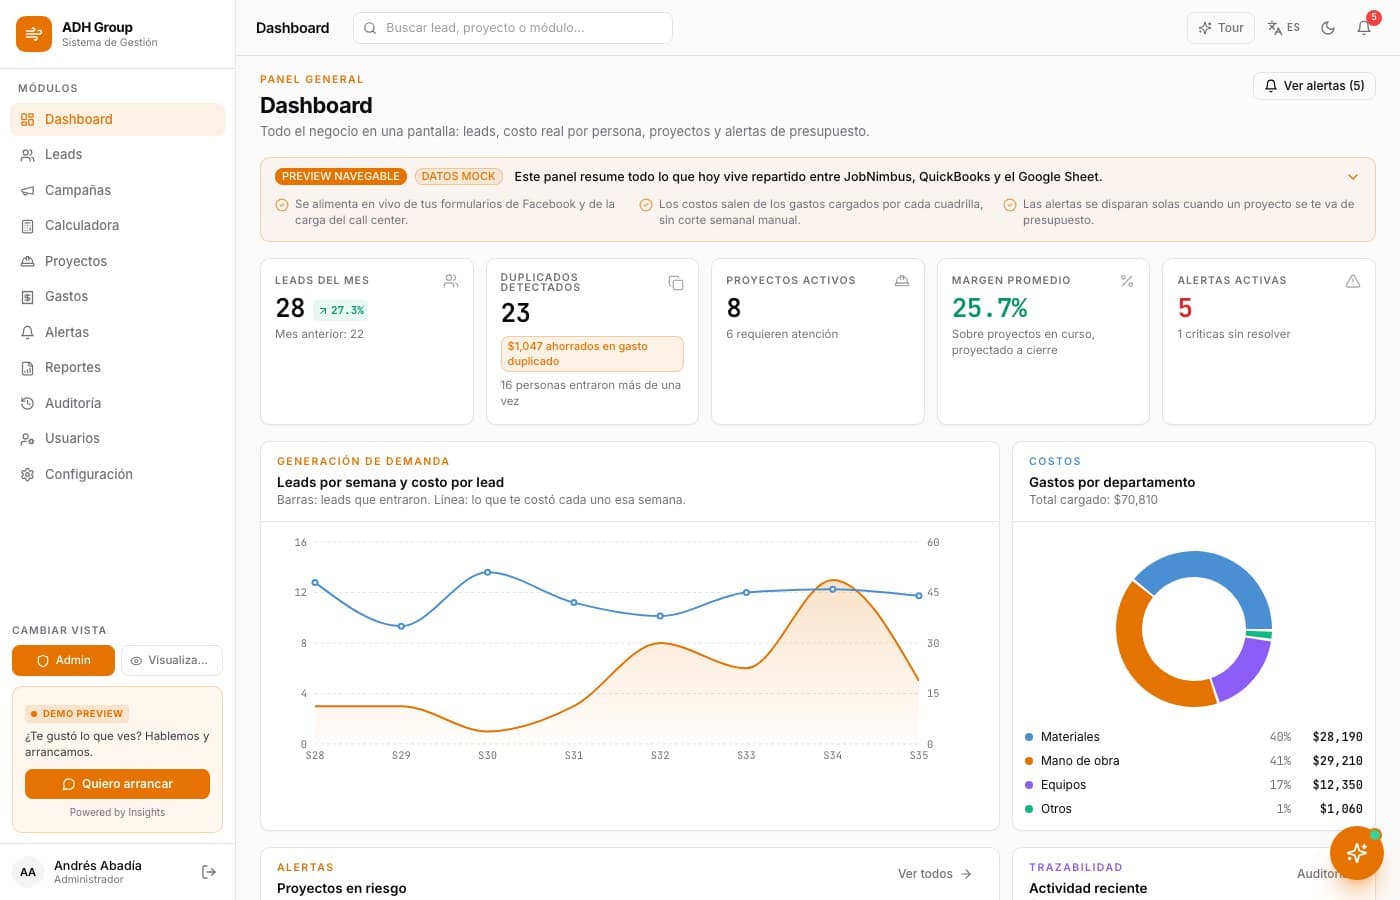Screen dimensions: 1400x900
Task: Start the guided Tour
Action: (x=1221, y=28)
